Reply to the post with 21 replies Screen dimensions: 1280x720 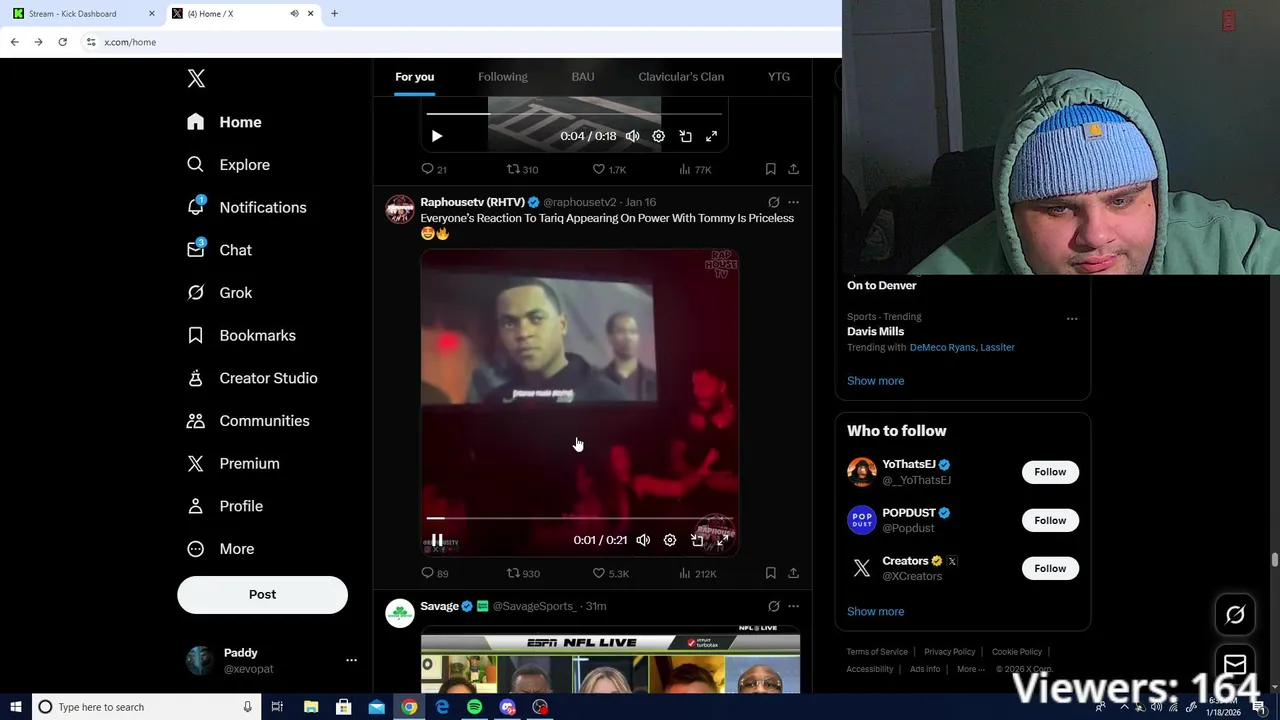pyautogui.click(x=434, y=169)
